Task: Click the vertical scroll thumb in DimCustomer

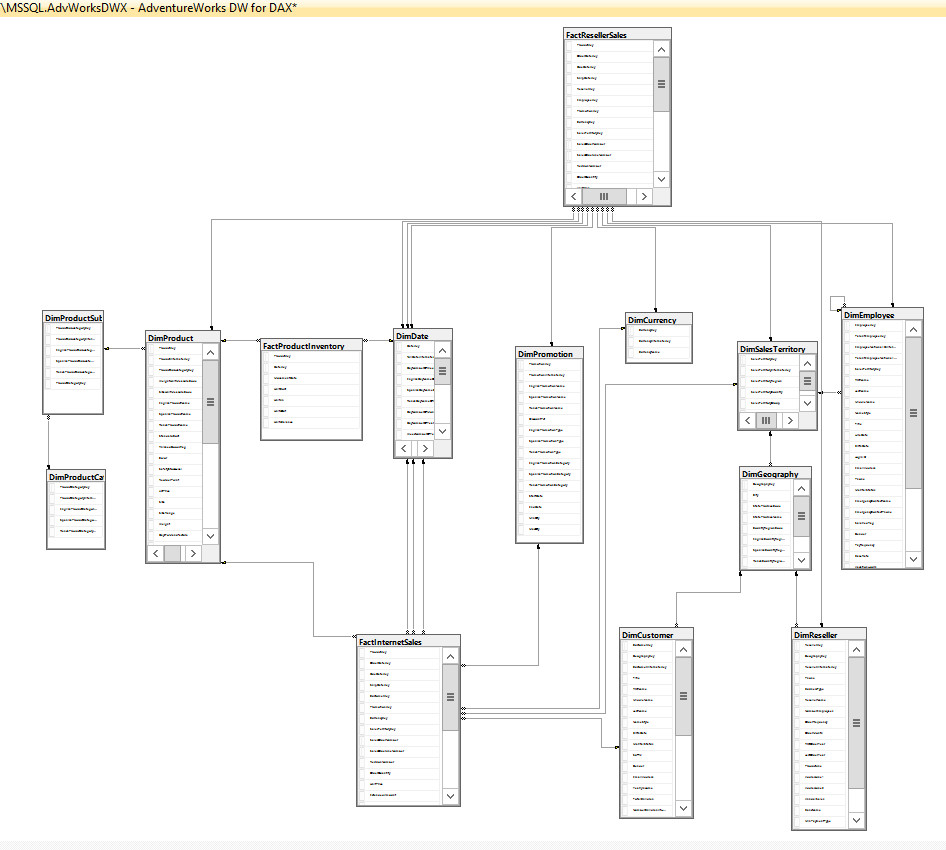Action: click(x=684, y=696)
